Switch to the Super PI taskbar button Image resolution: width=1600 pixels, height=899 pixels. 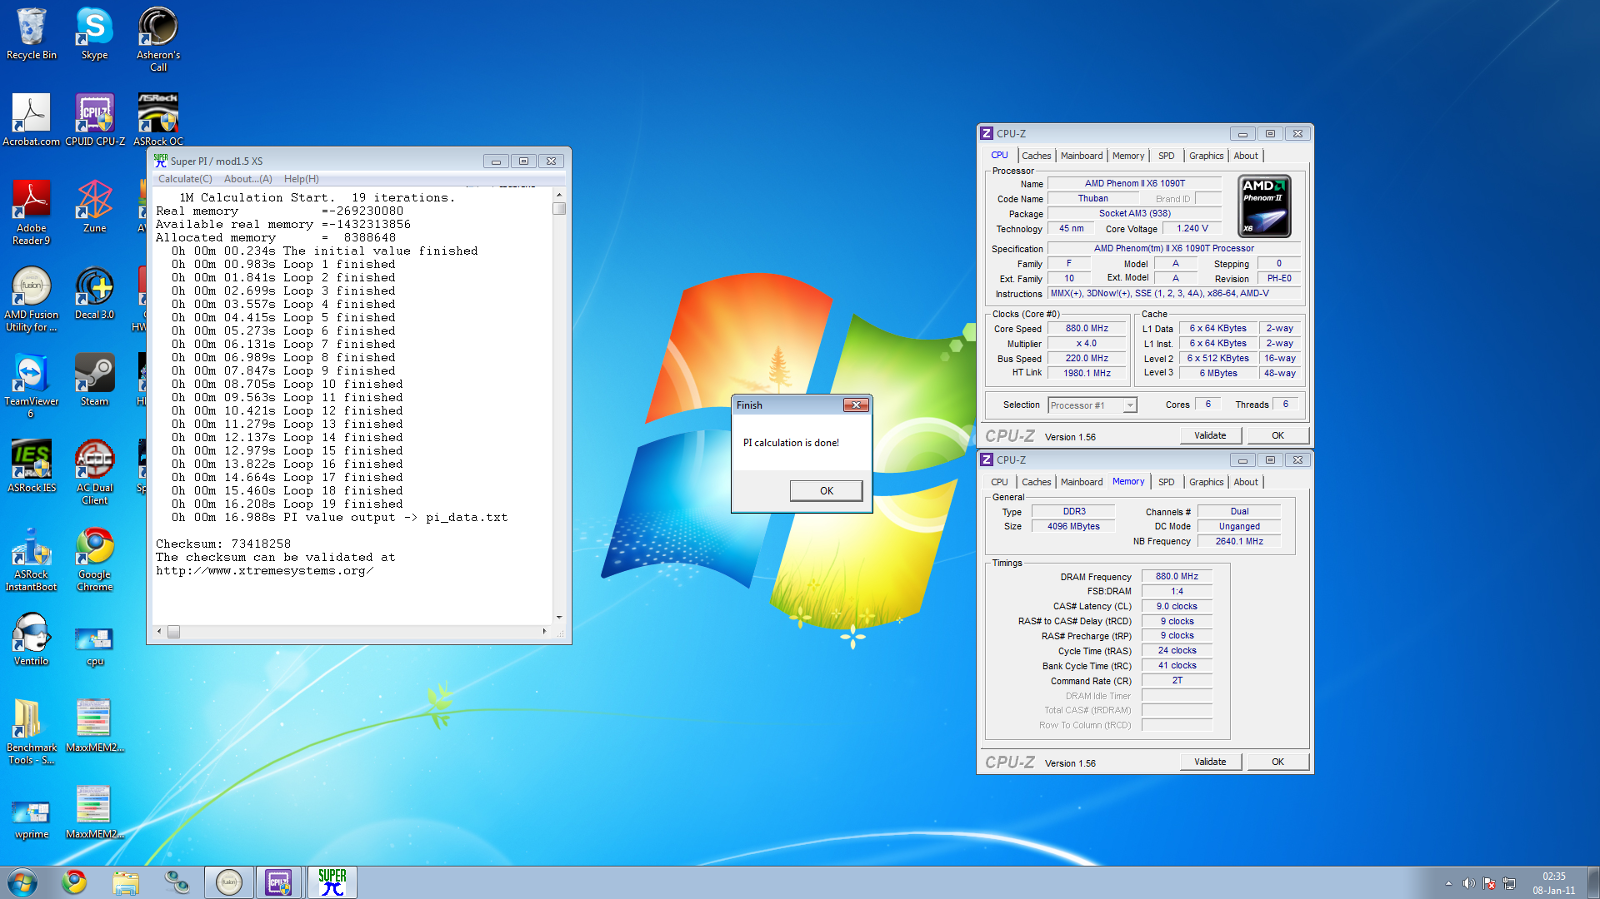pyautogui.click(x=332, y=882)
